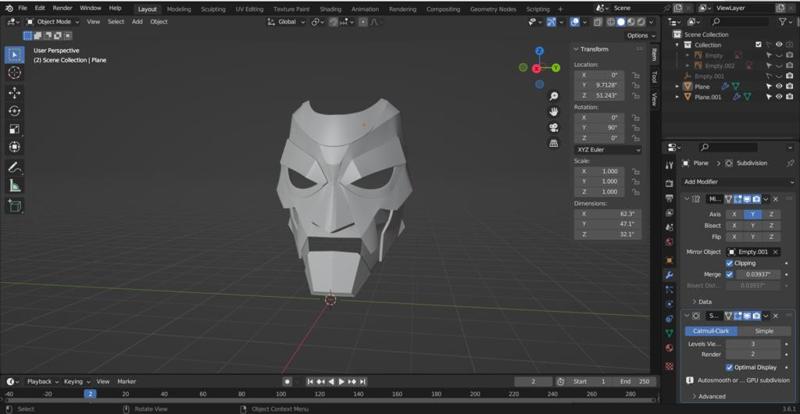The width and height of the screenshot is (800, 414).
Task: Click the Location Y value field
Action: pos(599,85)
